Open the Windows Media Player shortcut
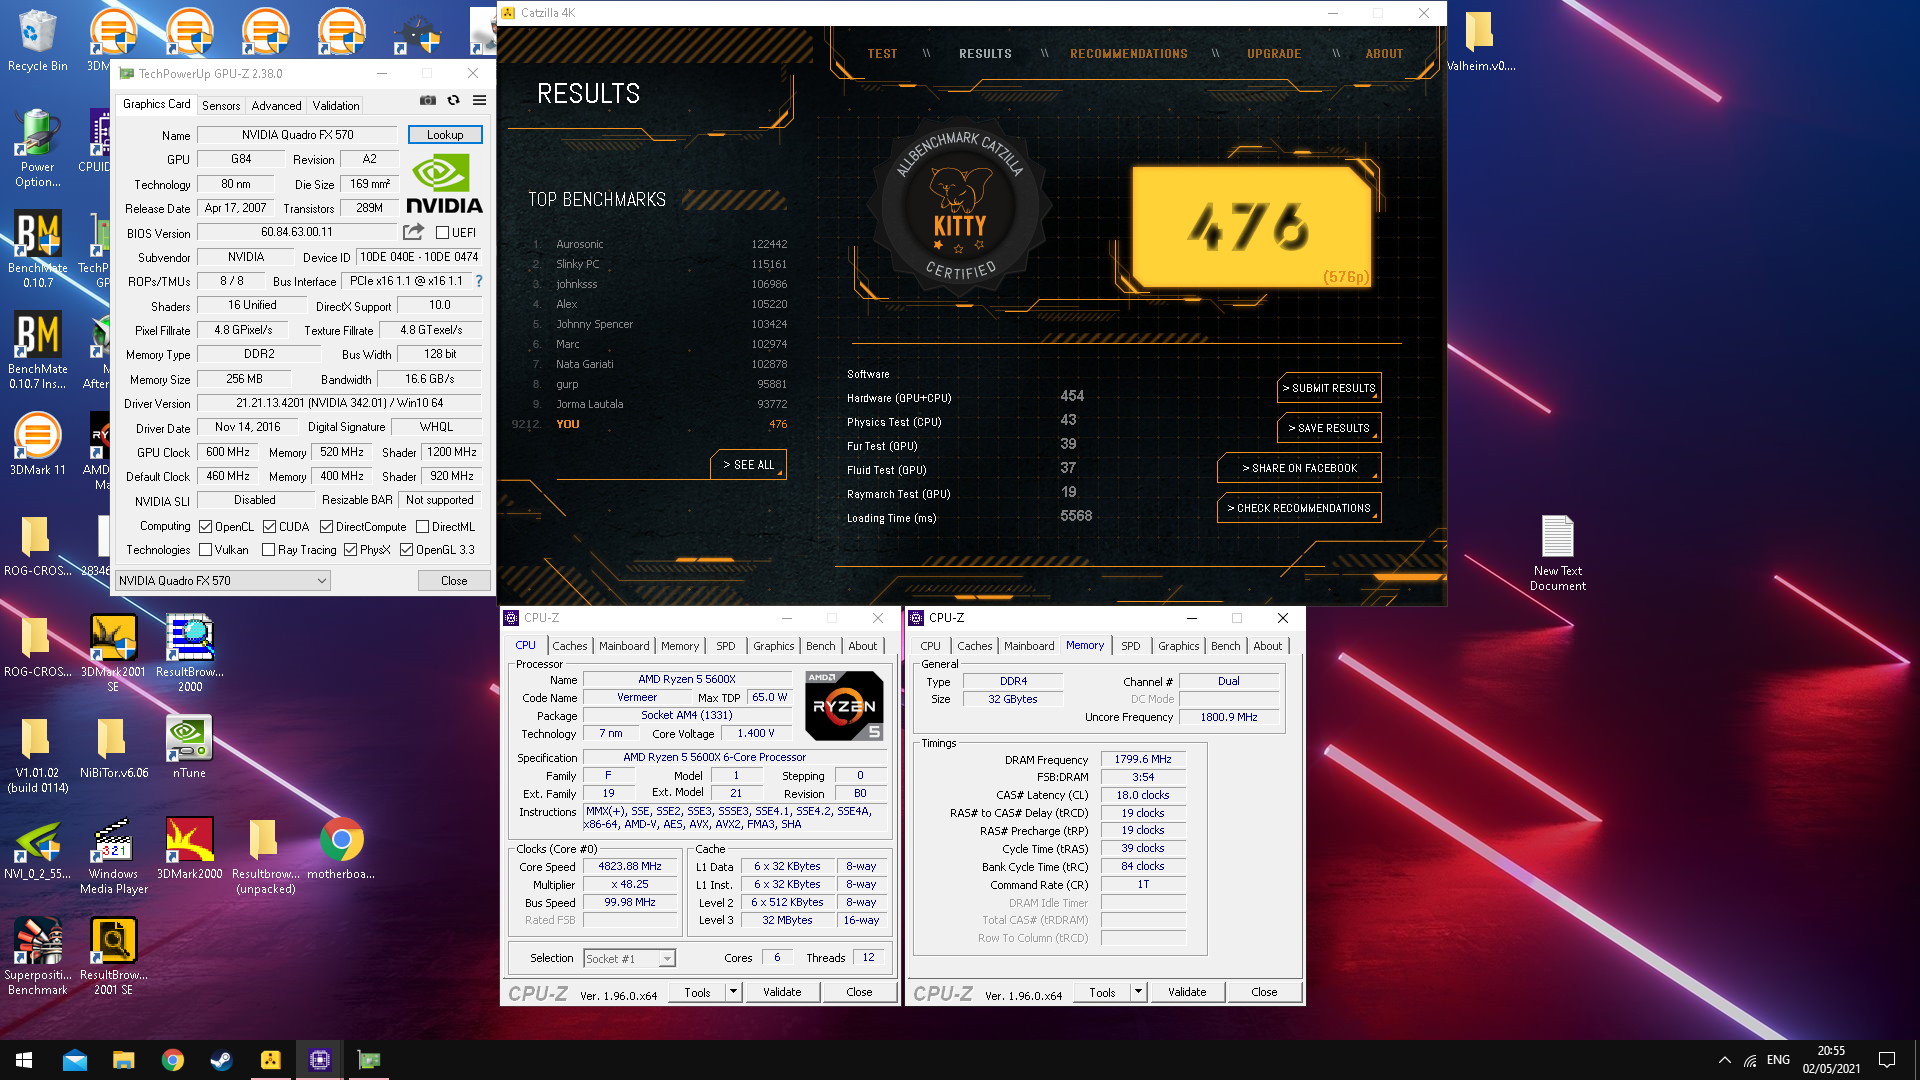Viewport: 1920px width, 1080px height. pyautogui.click(x=113, y=854)
